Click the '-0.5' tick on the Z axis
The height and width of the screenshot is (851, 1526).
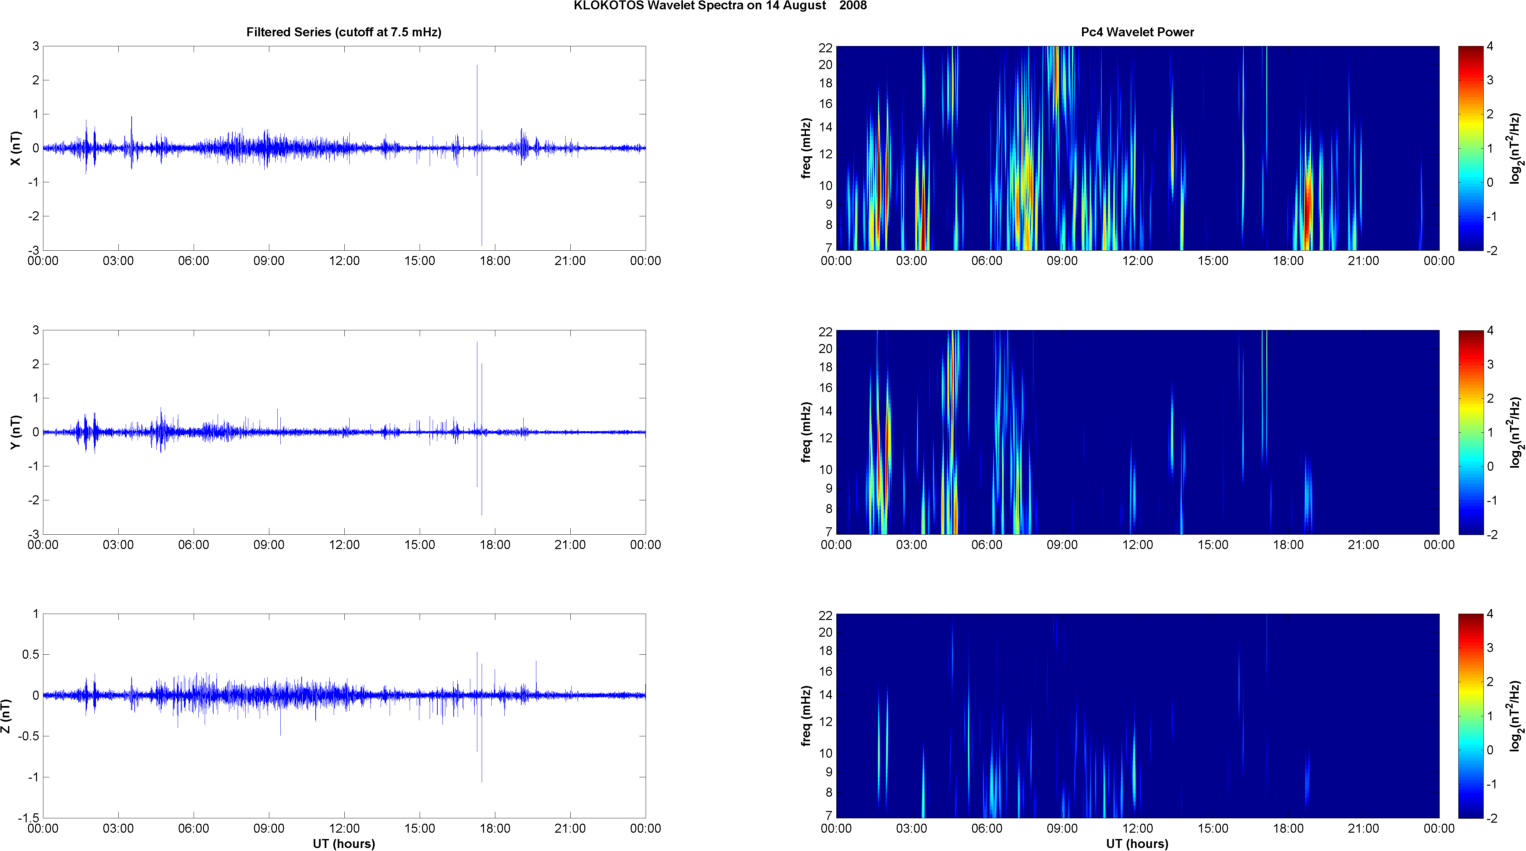pos(27,737)
